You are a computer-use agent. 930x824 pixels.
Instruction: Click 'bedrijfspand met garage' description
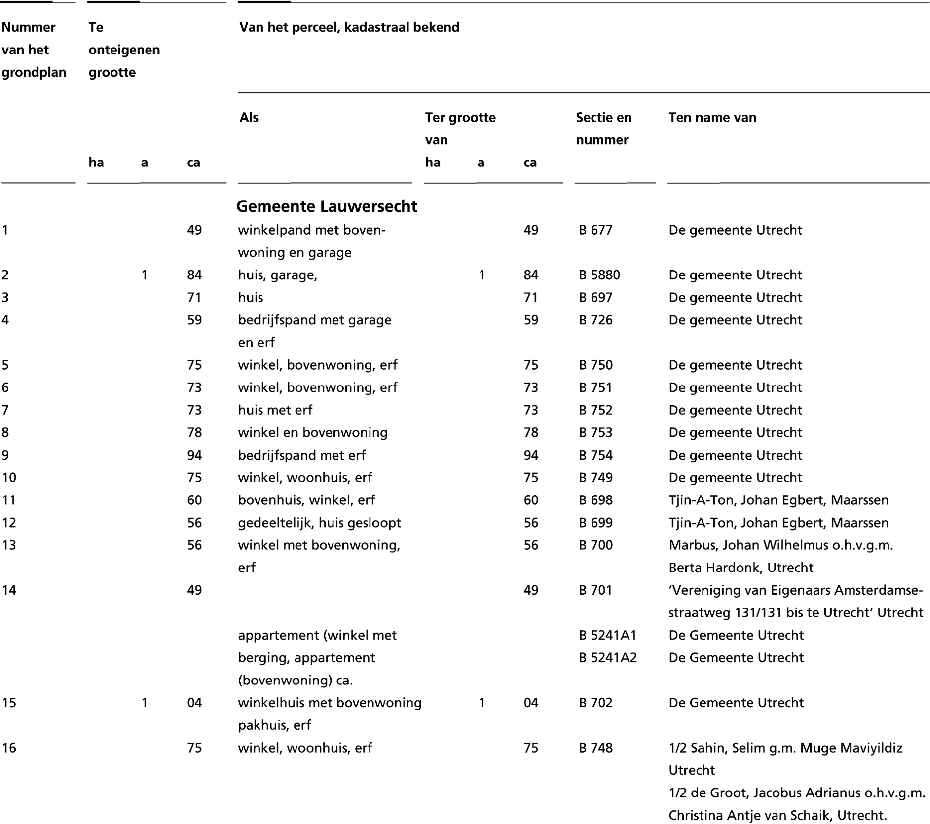(x=314, y=321)
